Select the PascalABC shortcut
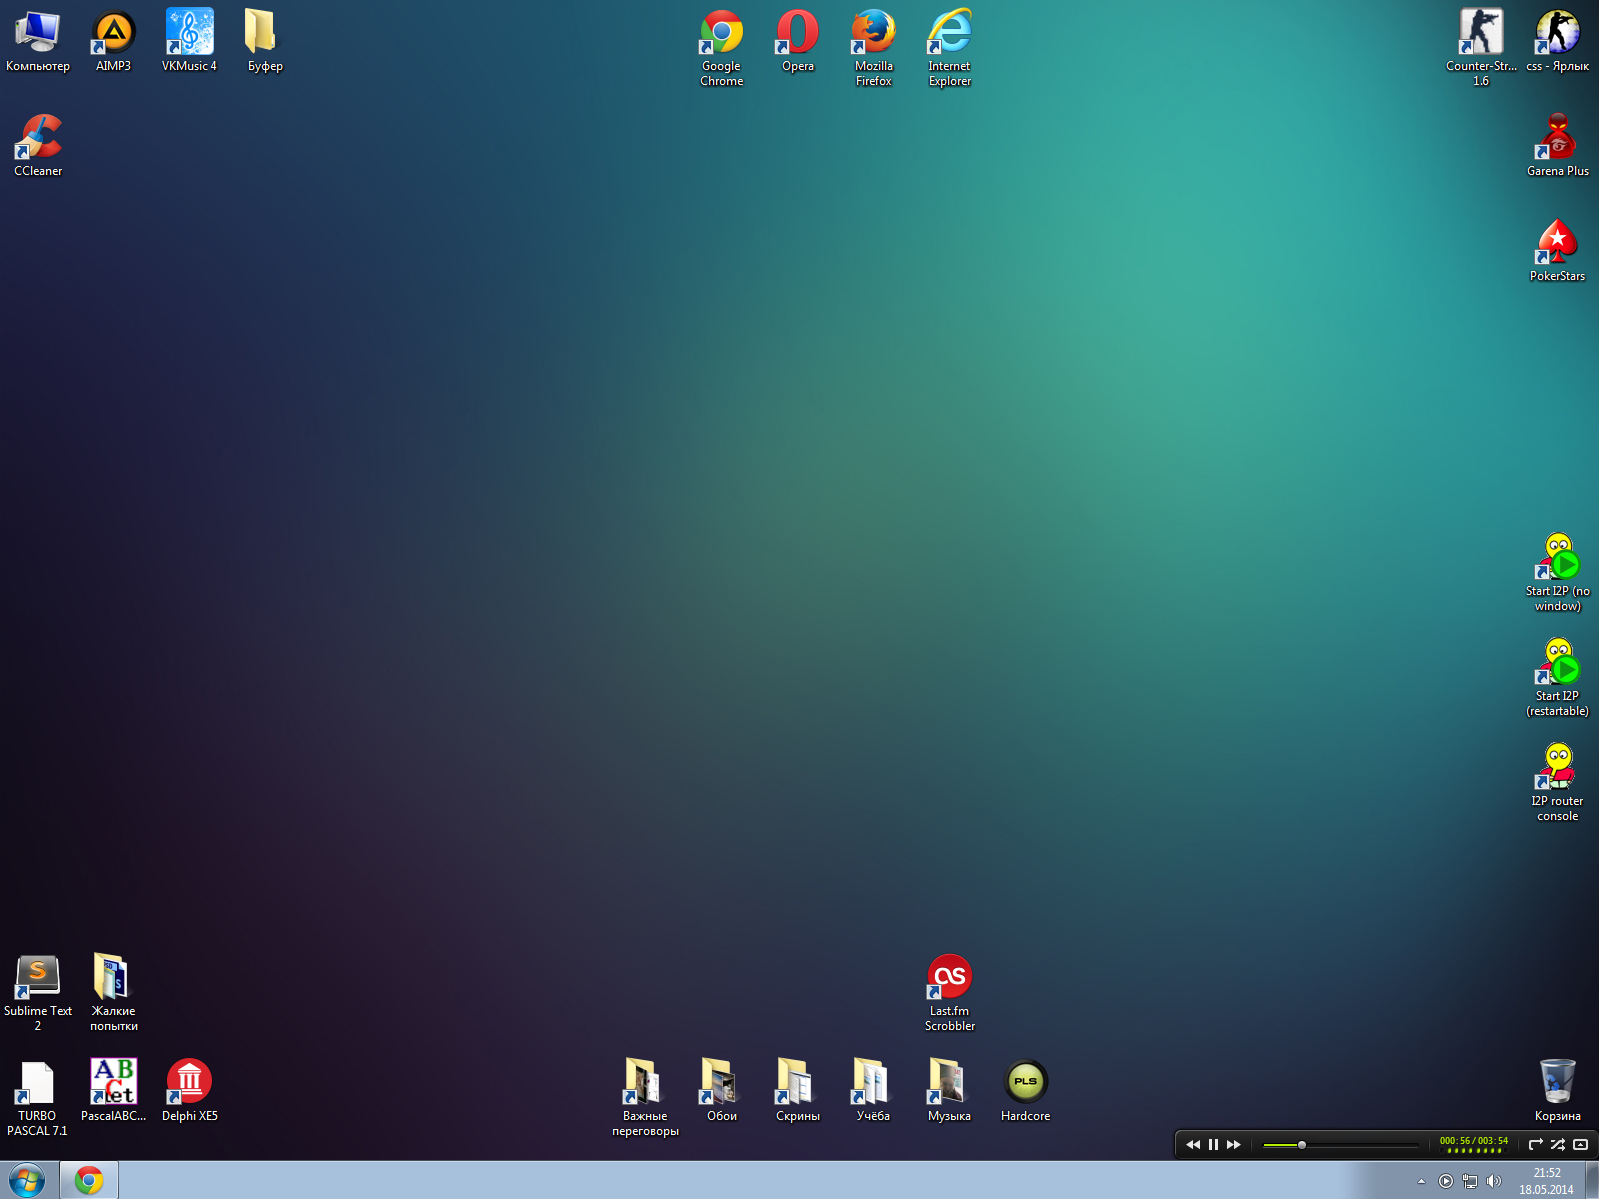1599x1199 pixels. 113,1090
